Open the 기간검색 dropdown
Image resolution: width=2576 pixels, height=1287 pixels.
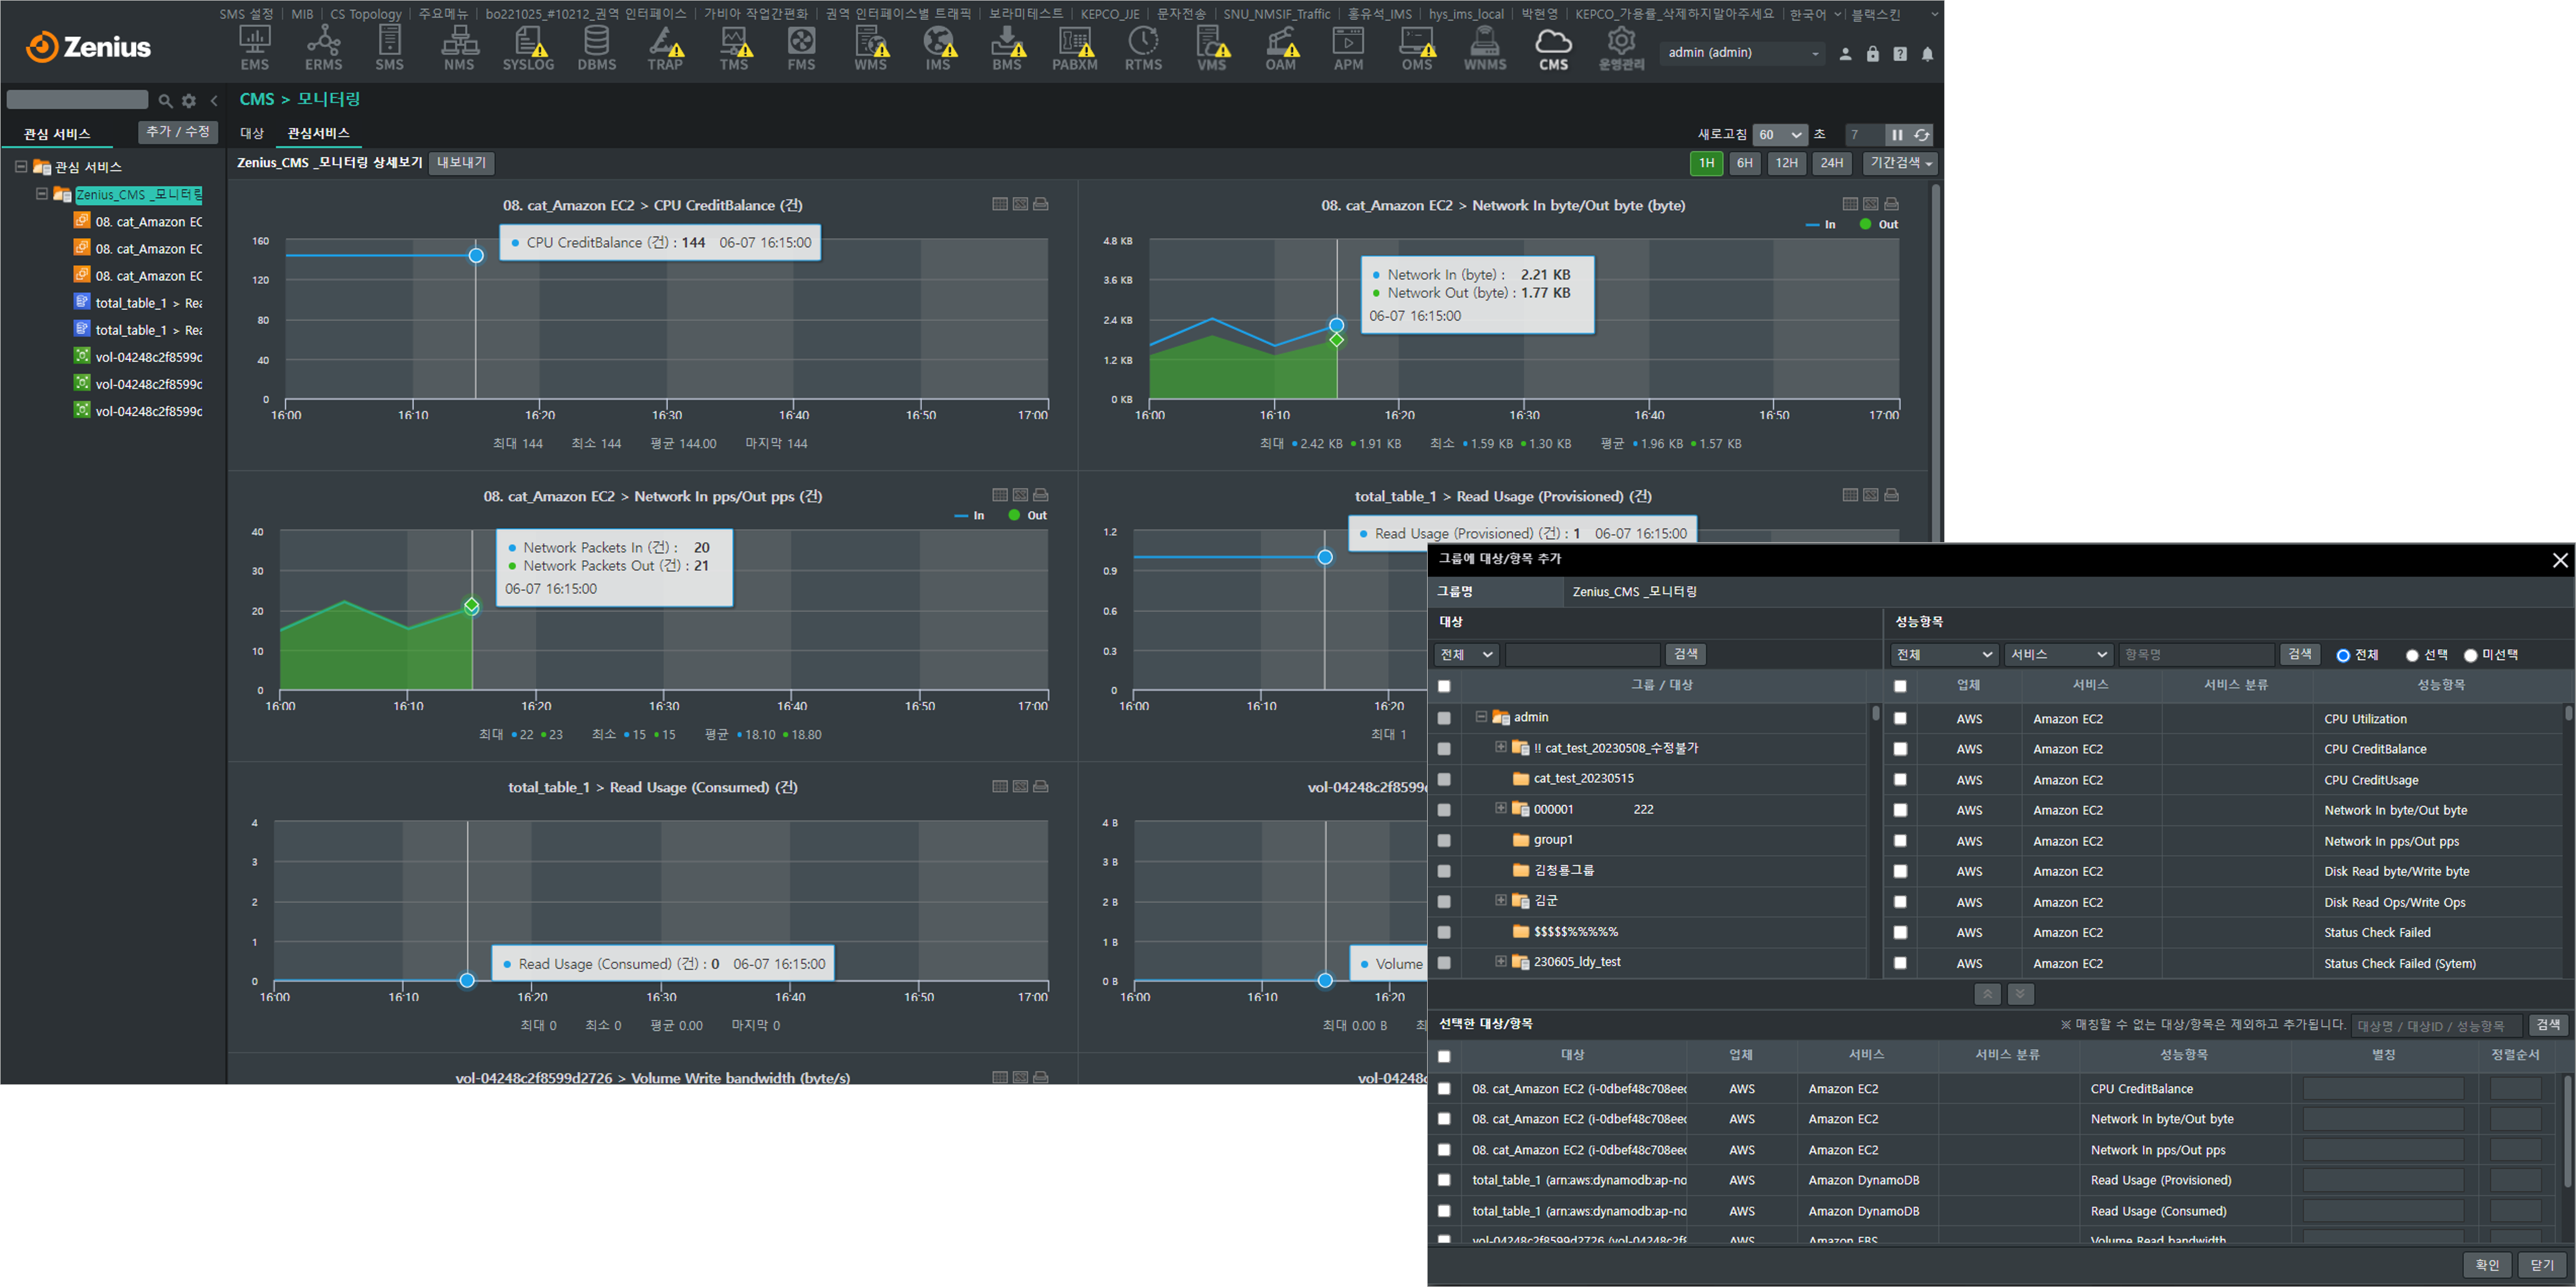(x=1900, y=163)
